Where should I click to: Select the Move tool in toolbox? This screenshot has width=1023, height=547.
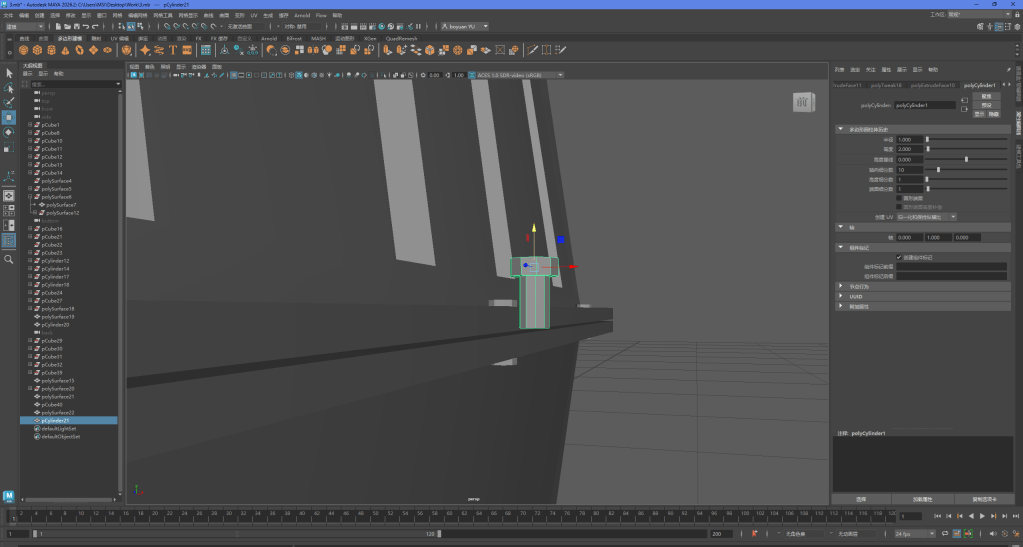(8, 117)
